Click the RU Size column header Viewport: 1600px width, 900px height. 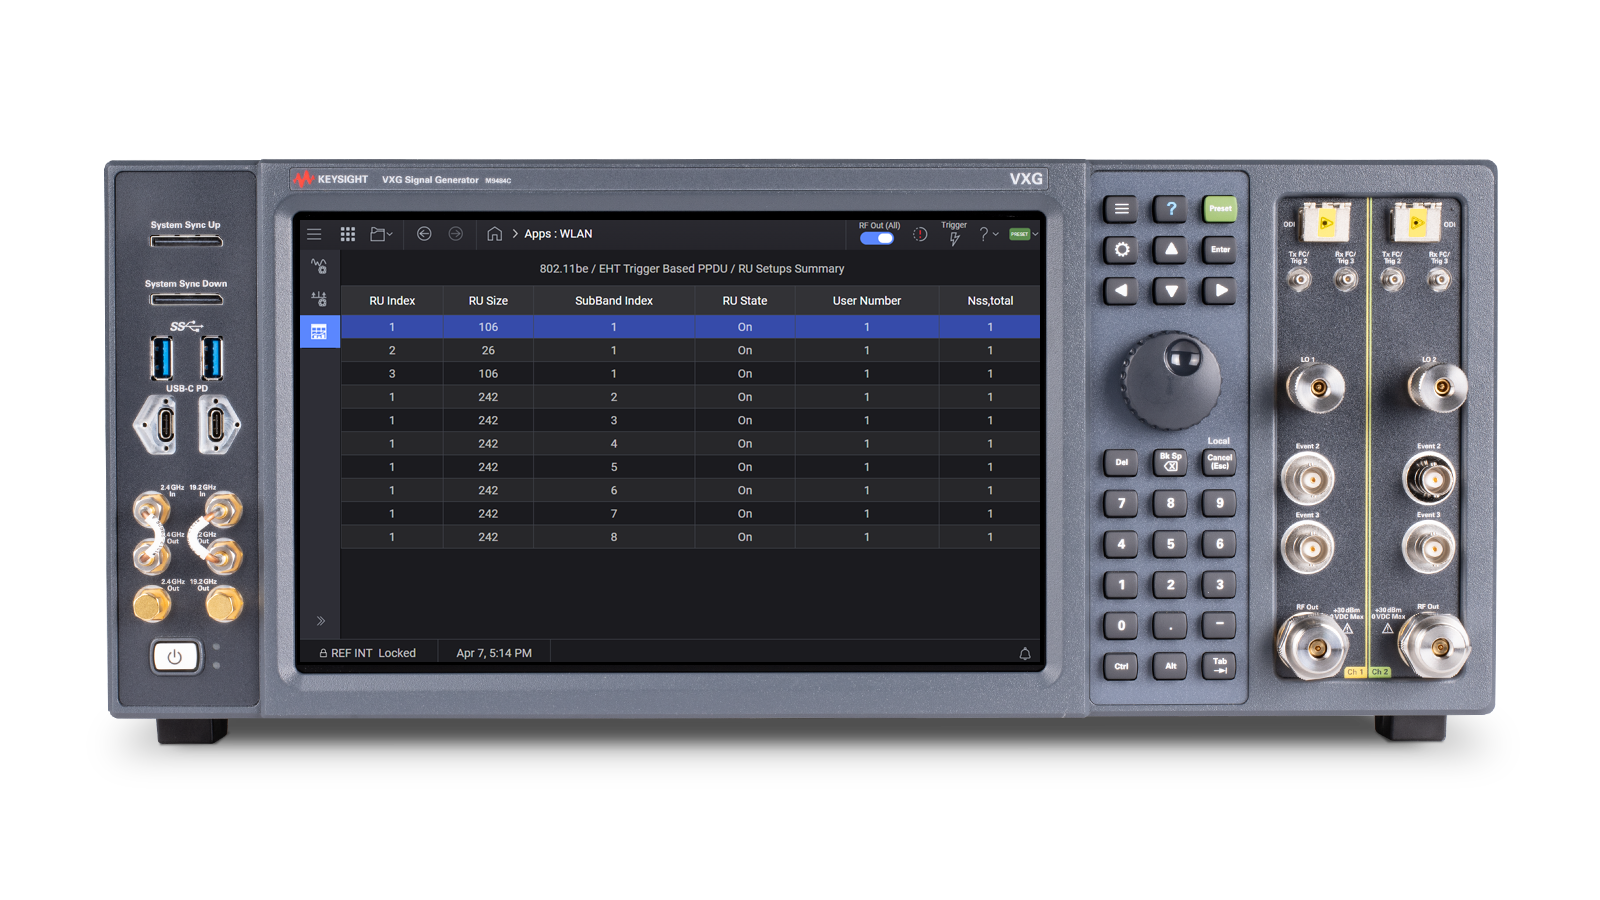(488, 301)
